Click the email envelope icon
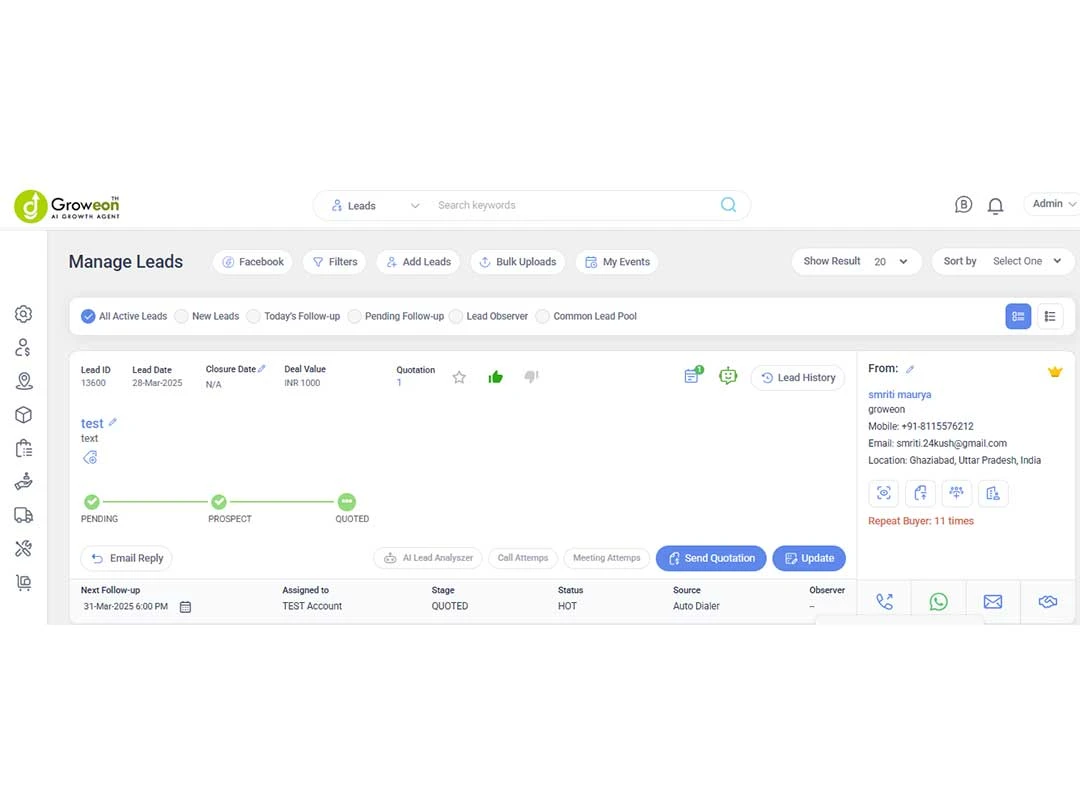1080x810 pixels. pyautogui.click(x=992, y=601)
